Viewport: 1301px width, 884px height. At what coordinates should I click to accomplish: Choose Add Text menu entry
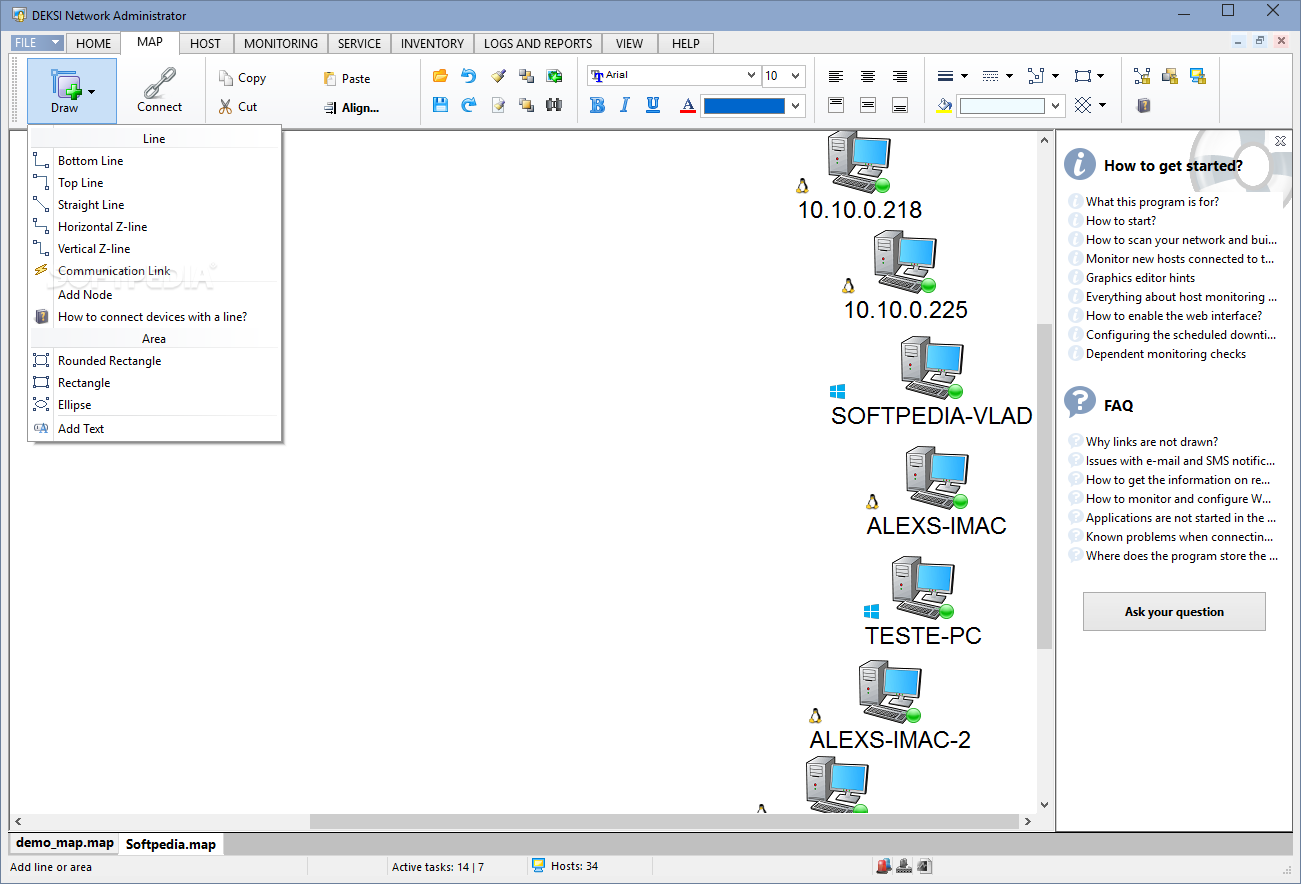[155, 428]
